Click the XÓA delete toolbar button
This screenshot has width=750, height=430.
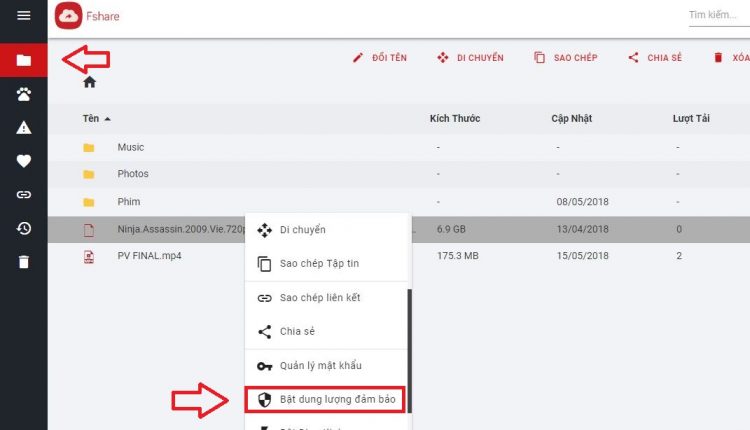(732, 58)
